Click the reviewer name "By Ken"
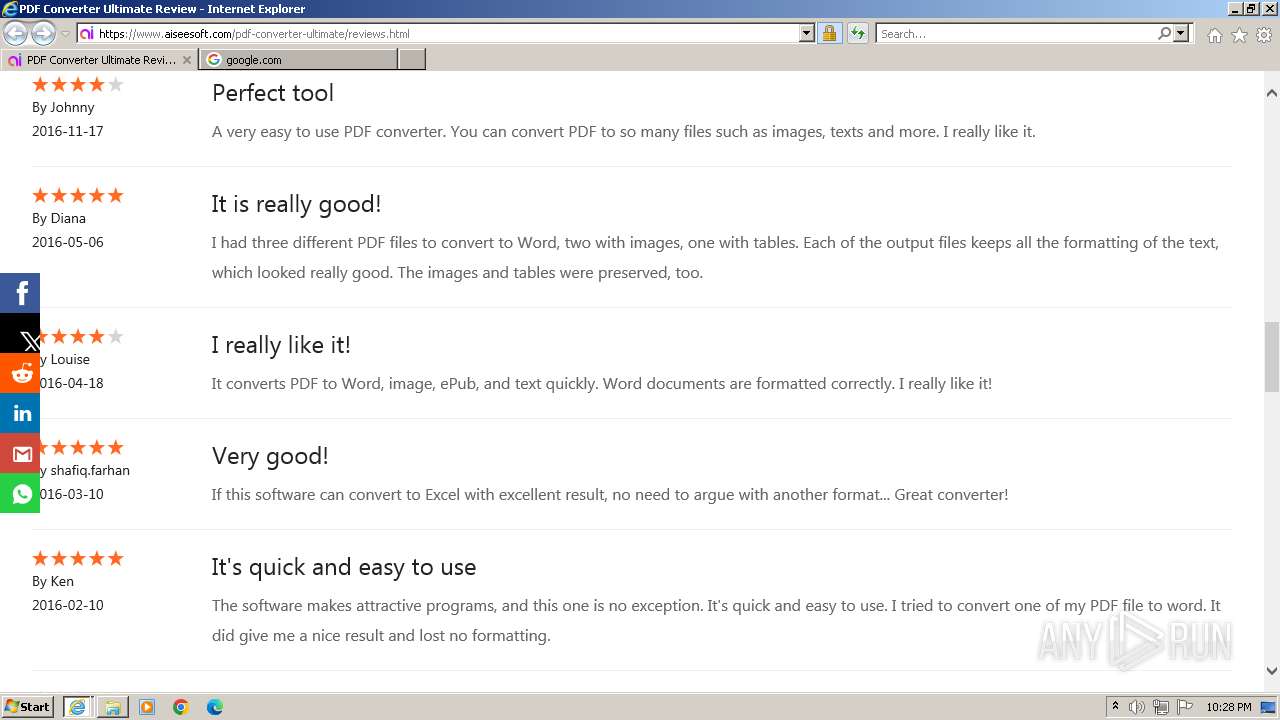Viewport: 1280px width, 720px height. 53,581
